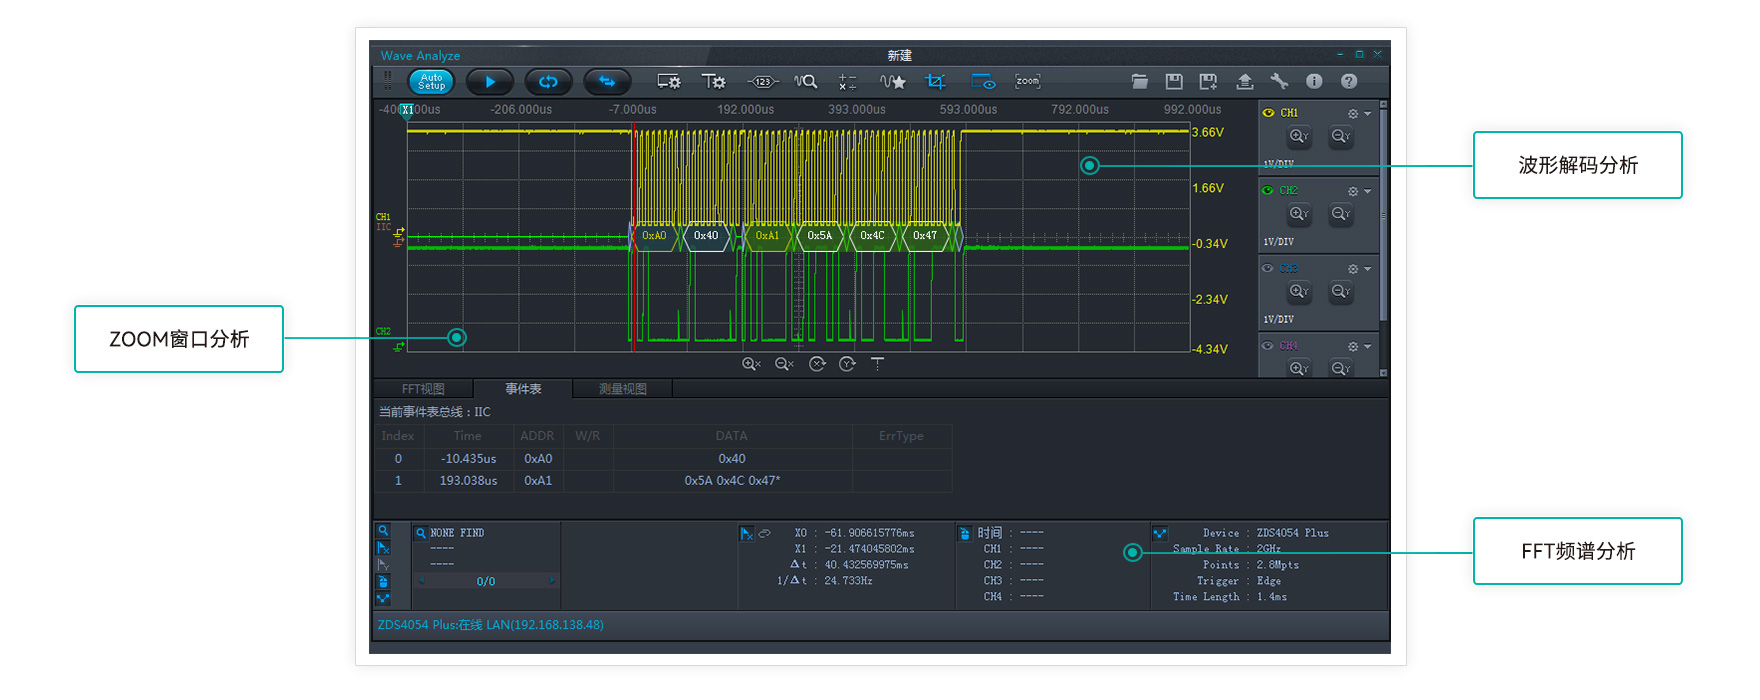The height and width of the screenshot is (700, 1760).
Task: Click the math operations icon
Action: click(x=848, y=82)
